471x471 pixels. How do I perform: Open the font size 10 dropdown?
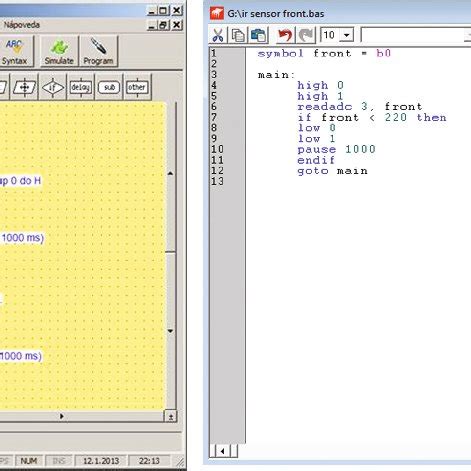point(347,35)
